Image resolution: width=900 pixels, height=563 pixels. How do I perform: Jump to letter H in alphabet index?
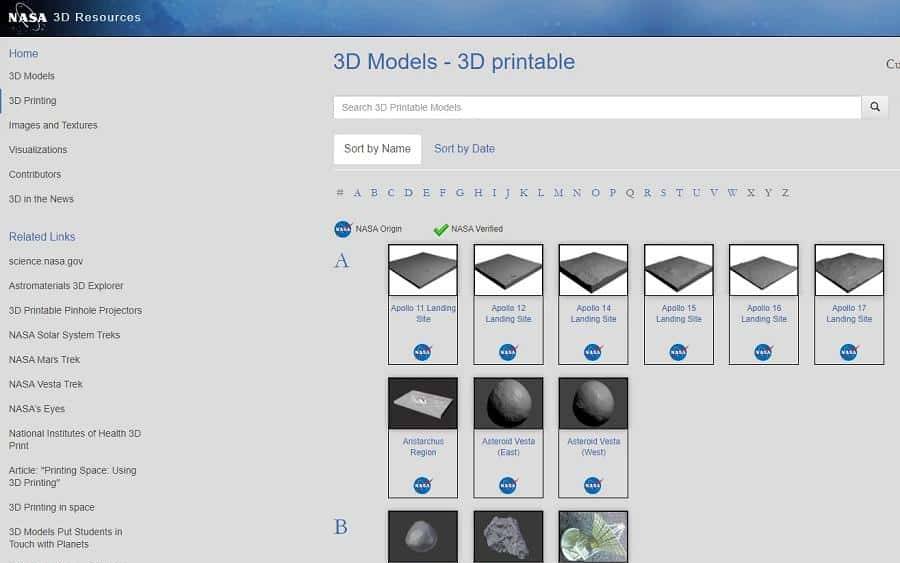tap(478, 193)
